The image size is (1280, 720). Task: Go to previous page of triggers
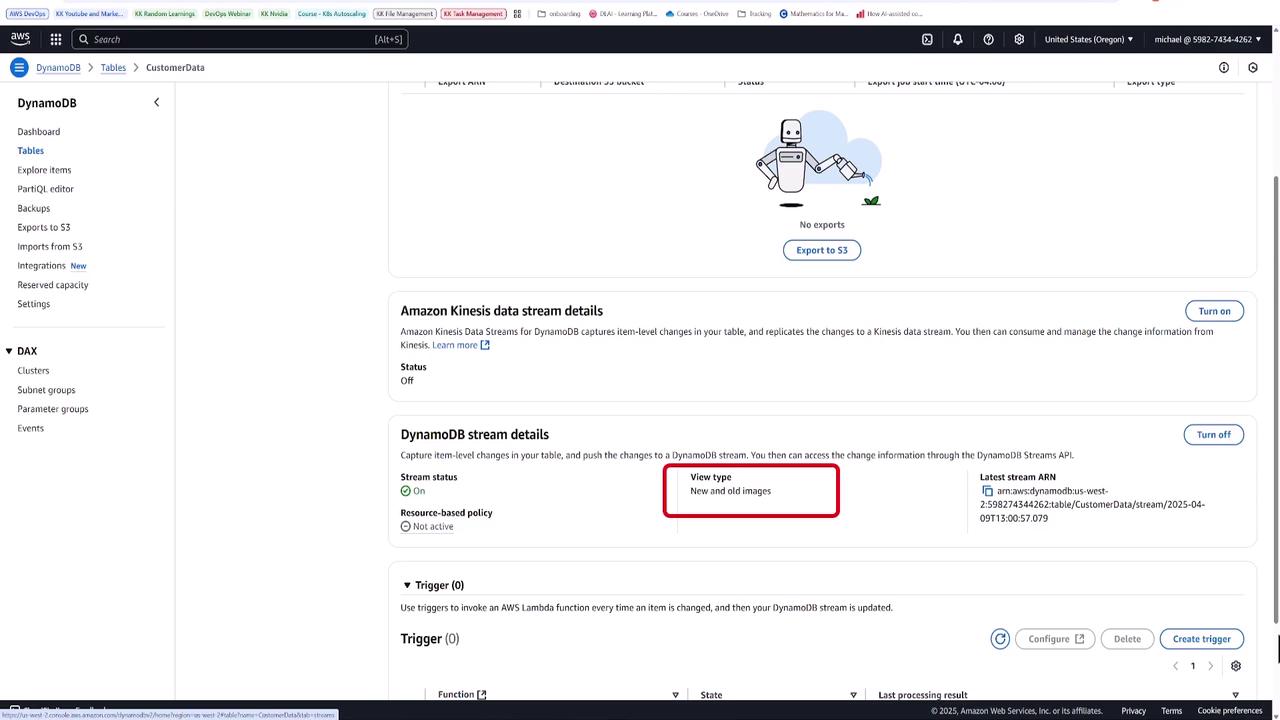coord(1176,666)
